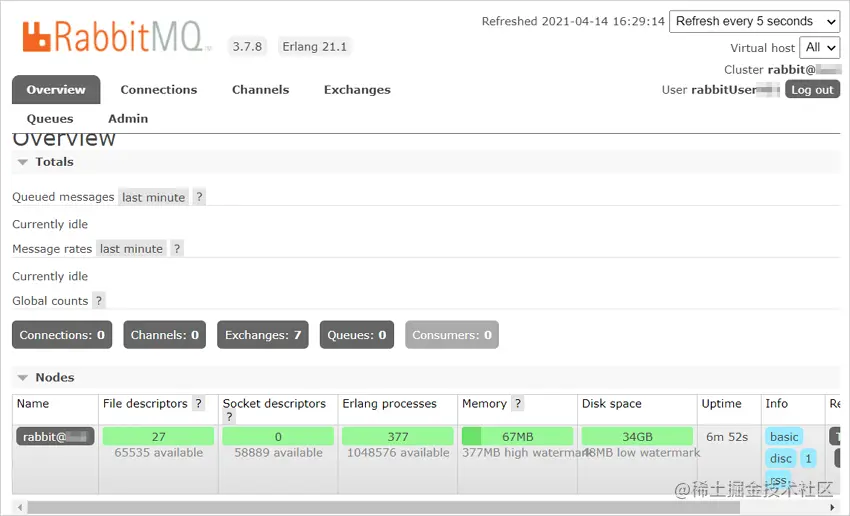Click the Consumers: 0 count button

point(452,335)
